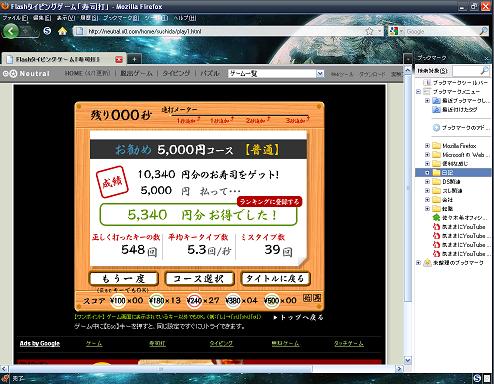
Task: Open the ブックマークのアド... bookmark
Action: 461,127
